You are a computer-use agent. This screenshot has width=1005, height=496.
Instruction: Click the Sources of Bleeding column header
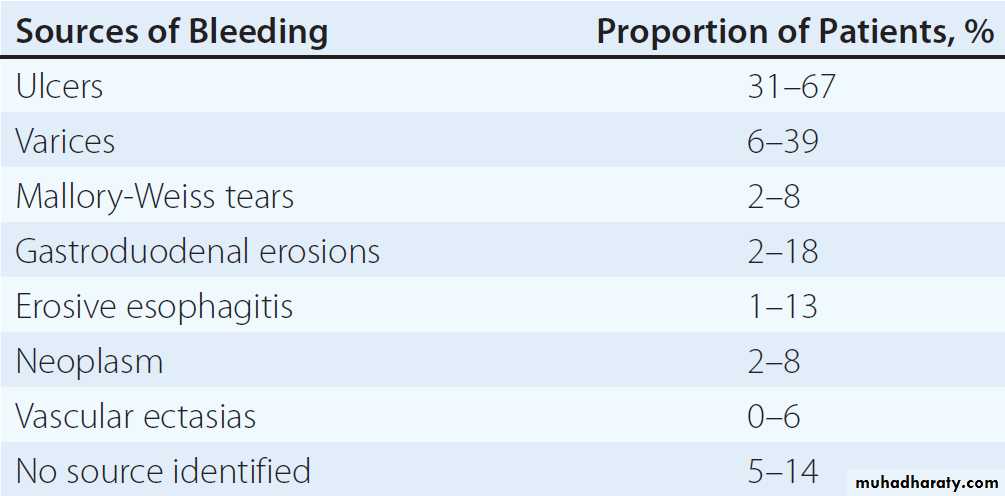[171, 31]
